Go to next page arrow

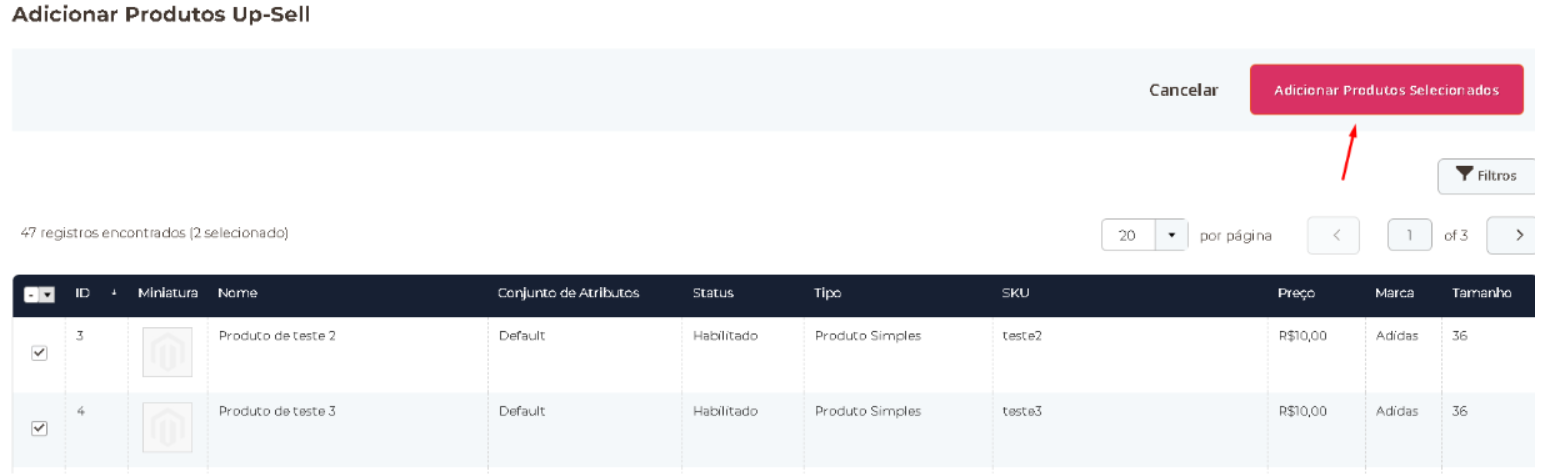(x=1518, y=236)
